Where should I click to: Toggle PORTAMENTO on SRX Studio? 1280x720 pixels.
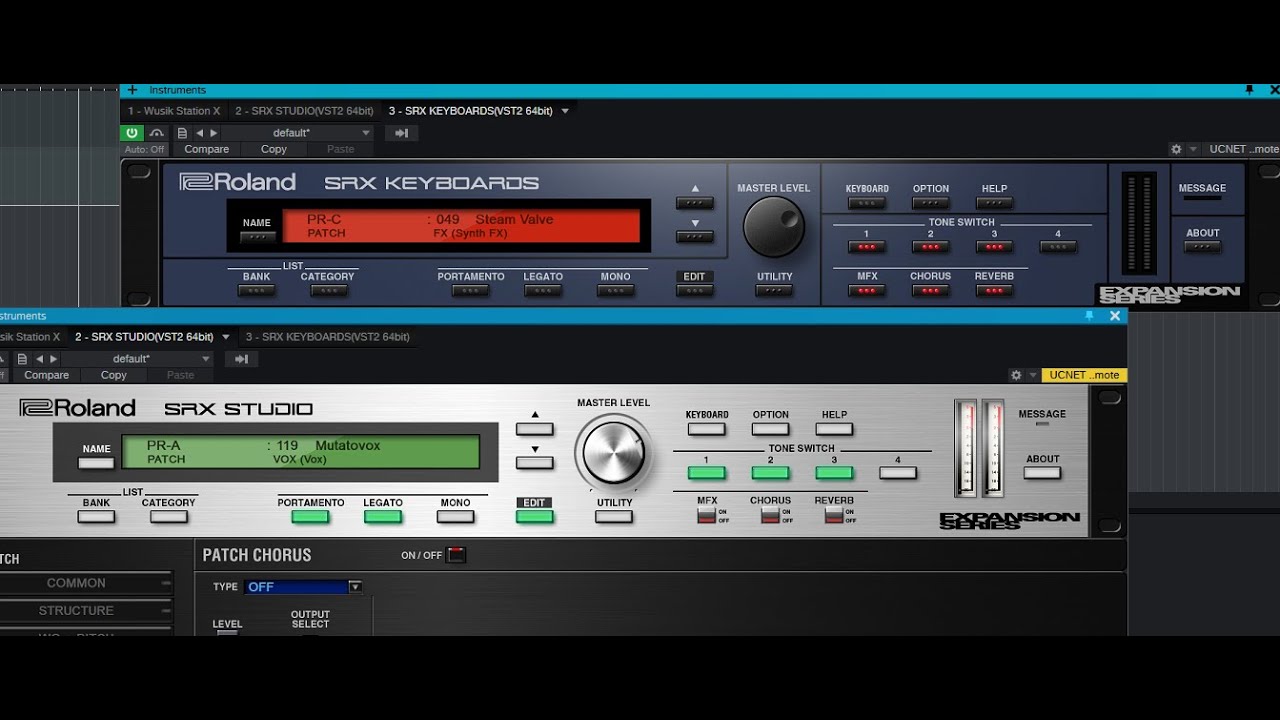[x=310, y=517]
